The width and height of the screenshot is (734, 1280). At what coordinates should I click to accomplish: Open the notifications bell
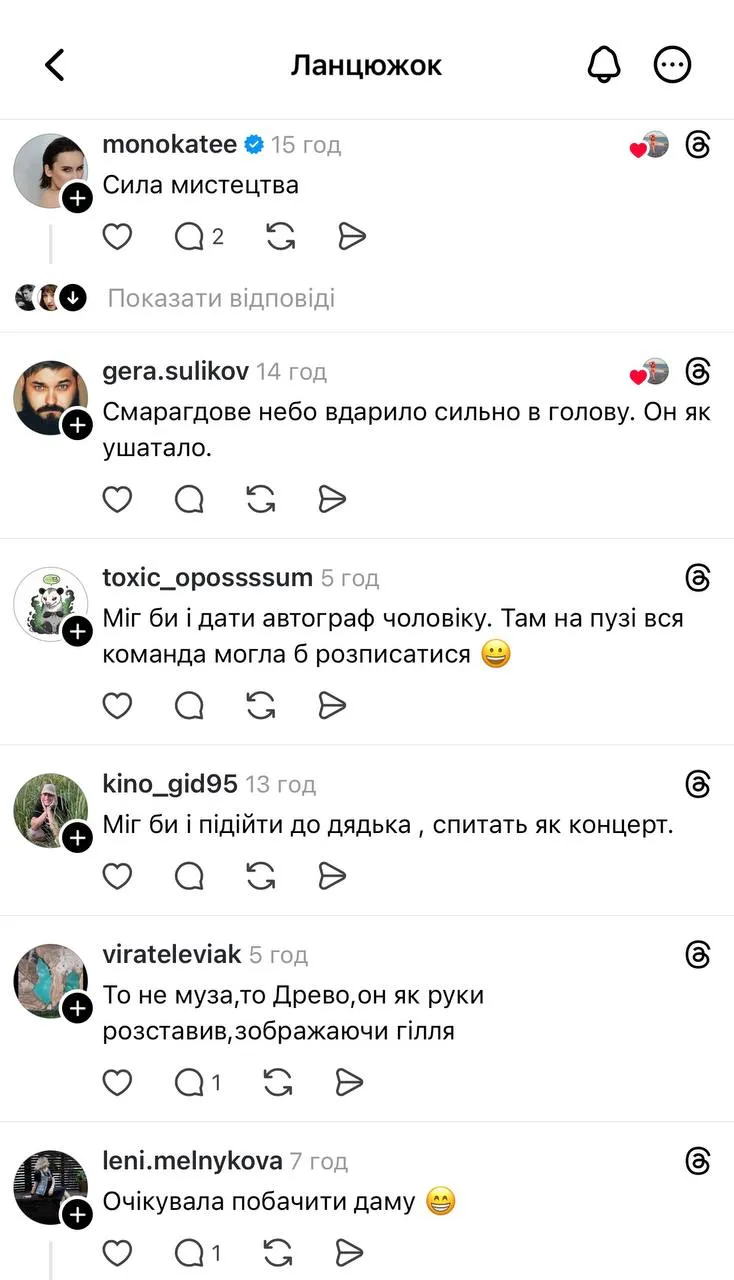(603, 65)
